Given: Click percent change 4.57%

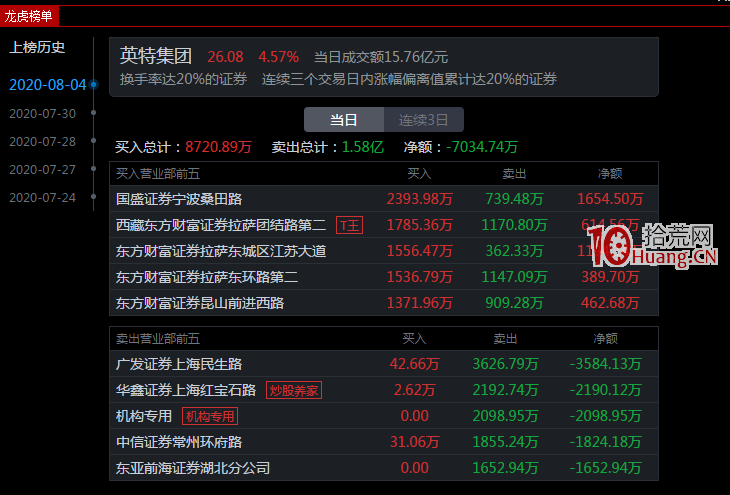Looking at the screenshot, I should (x=278, y=57).
